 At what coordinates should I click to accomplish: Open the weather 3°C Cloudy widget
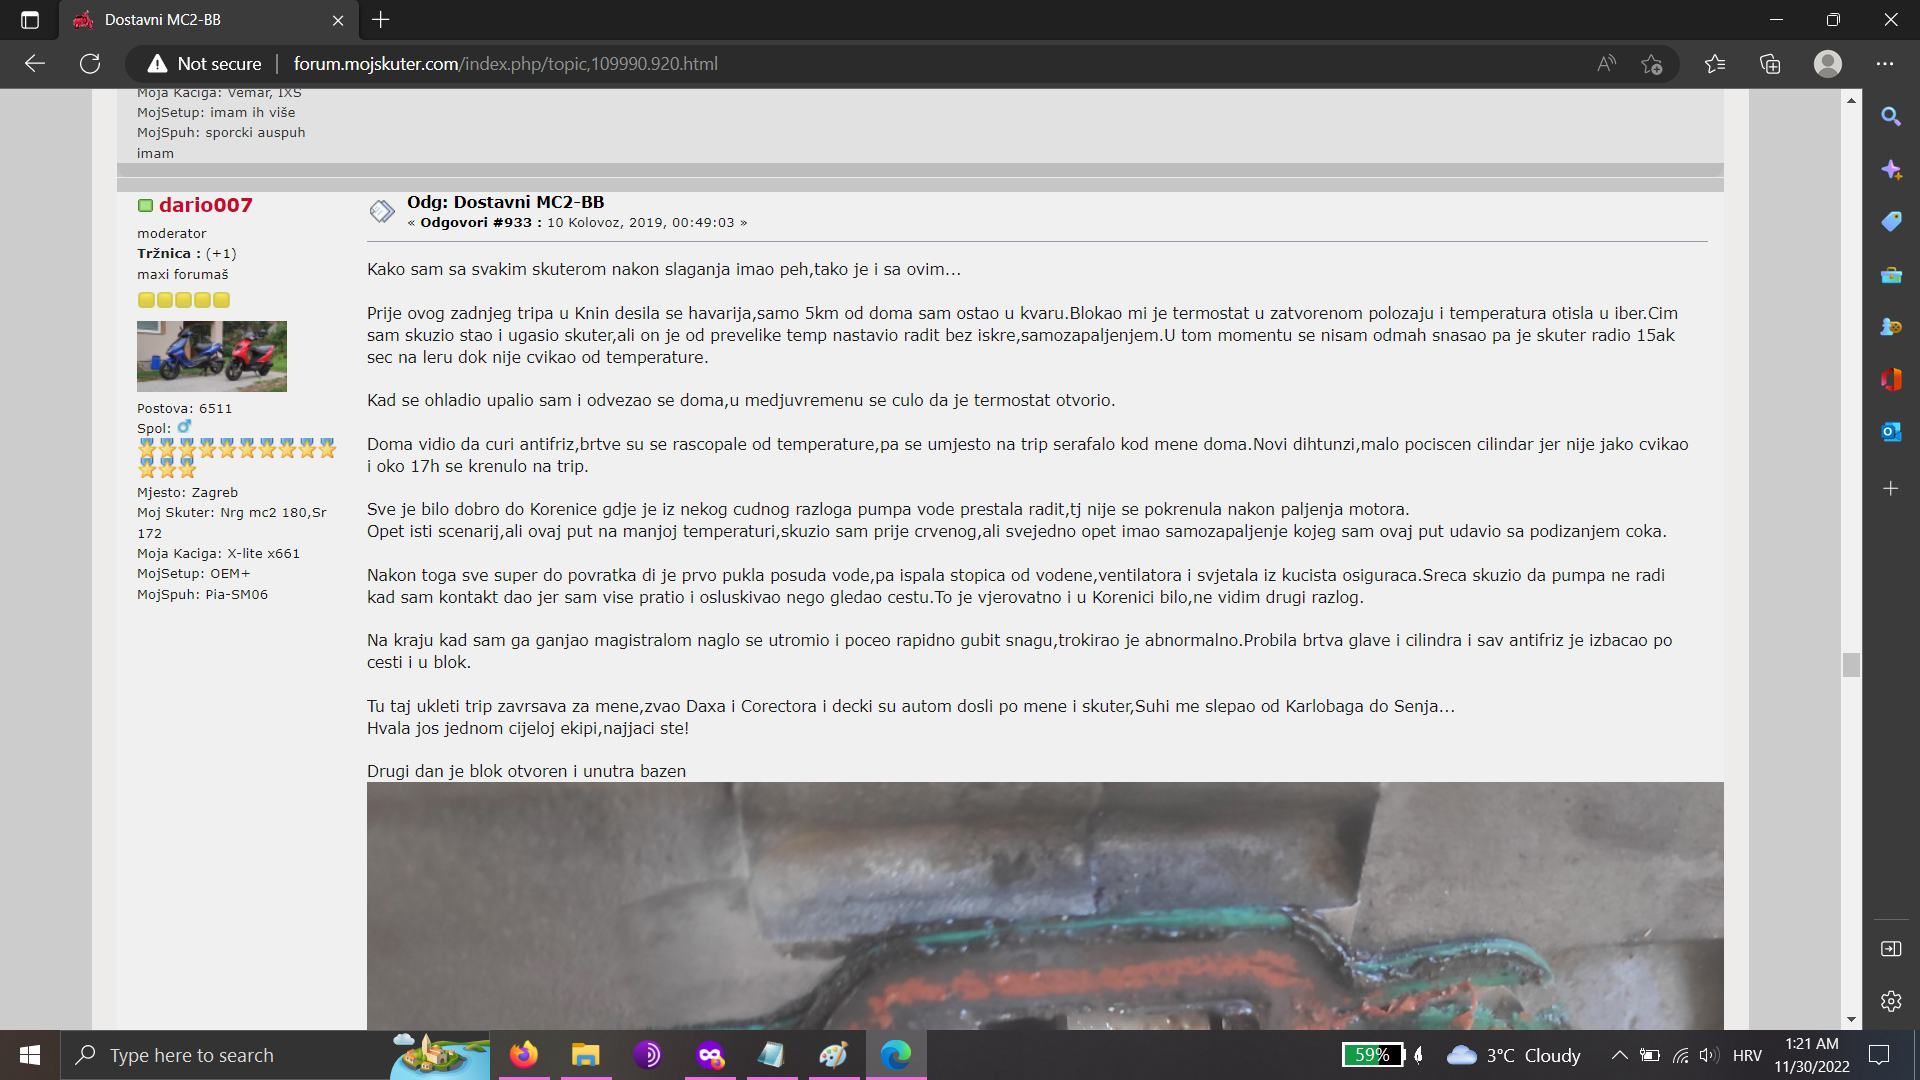click(1514, 1055)
